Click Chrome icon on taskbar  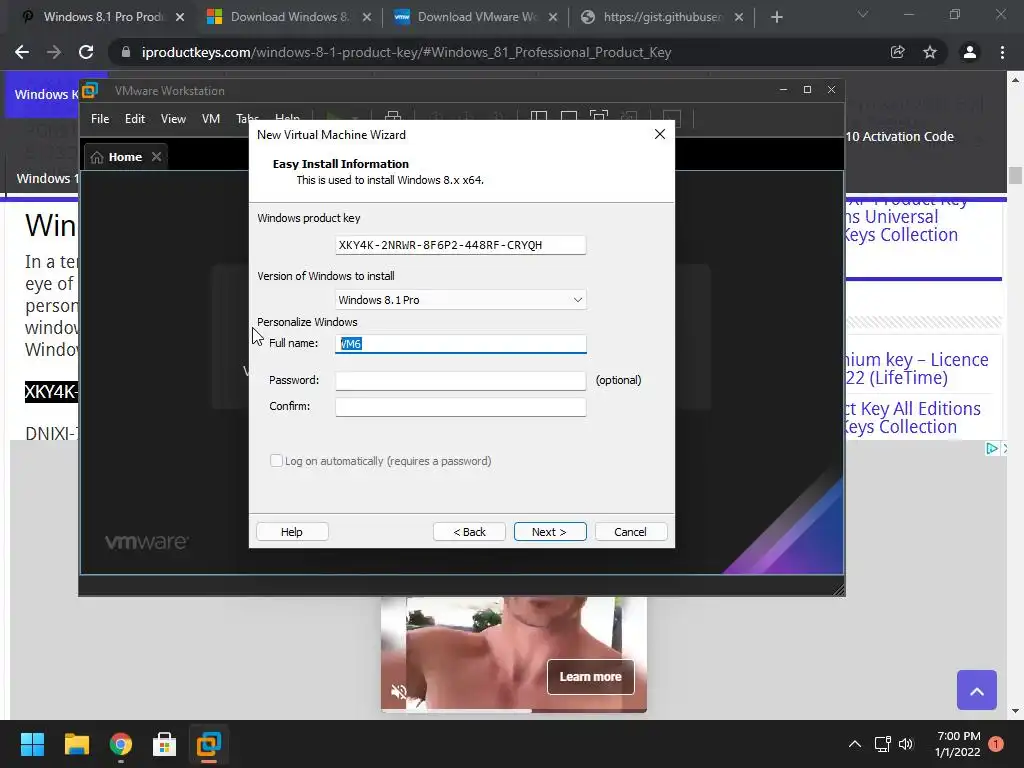pos(121,744)
